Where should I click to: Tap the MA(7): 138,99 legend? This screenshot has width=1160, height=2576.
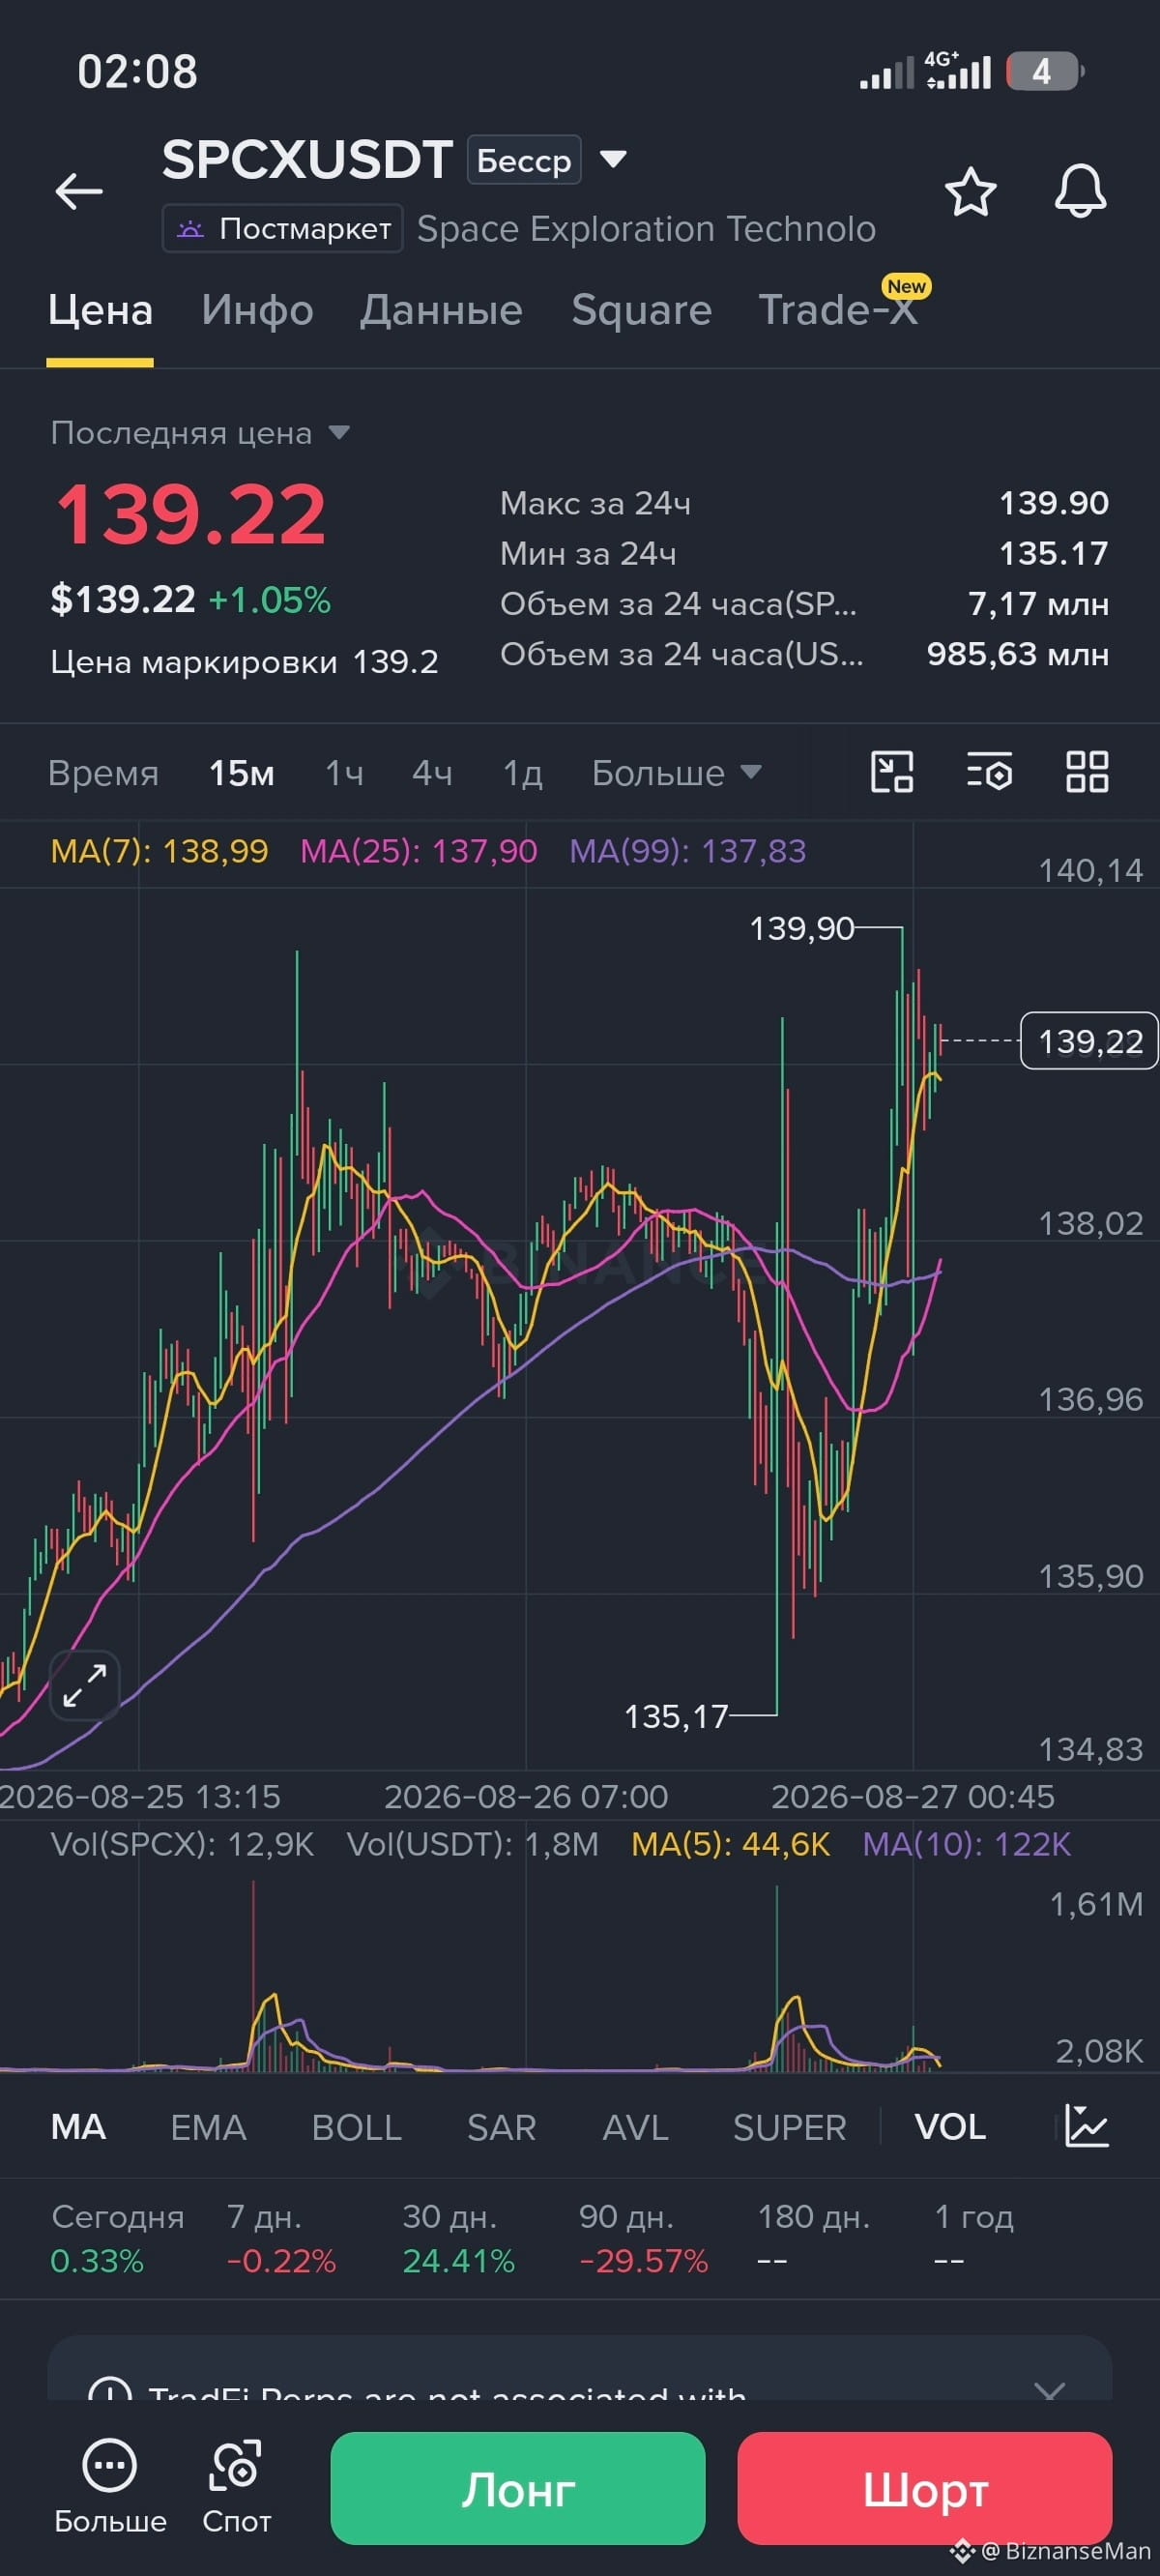(159, 851)
